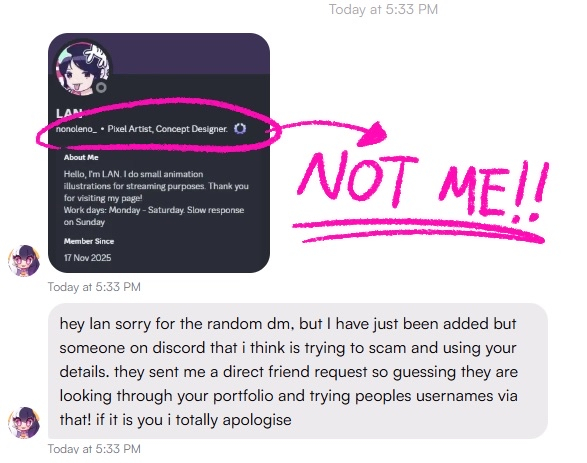This screenshot has height=463, width=587.
Task: Click the 'hey lan sorry' message bubble
Action: (x=298, y=371)
